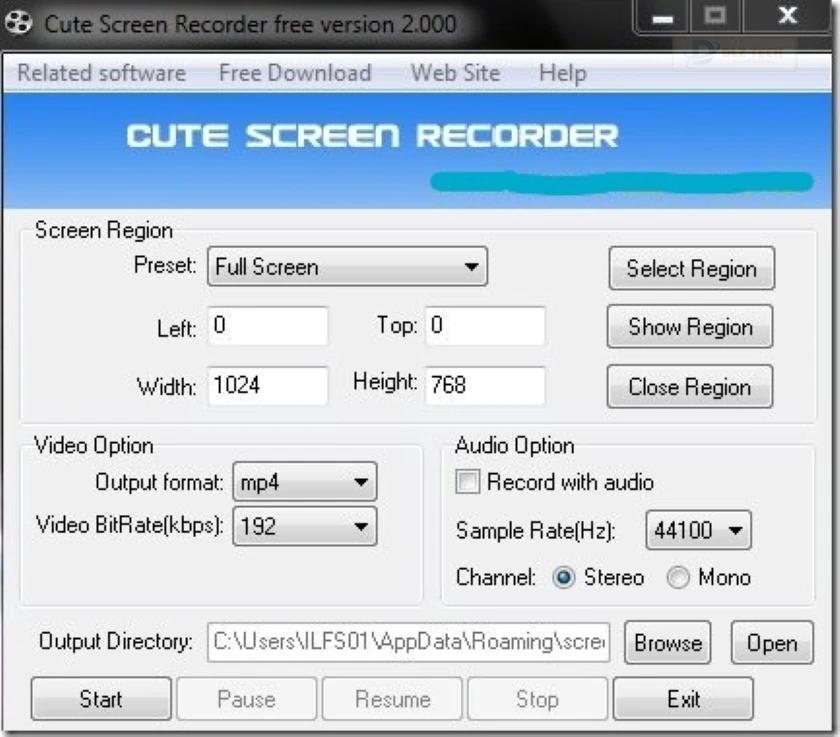Open the Web Site menu
Viewport: 840px width, 737px height.
[455, 73]
